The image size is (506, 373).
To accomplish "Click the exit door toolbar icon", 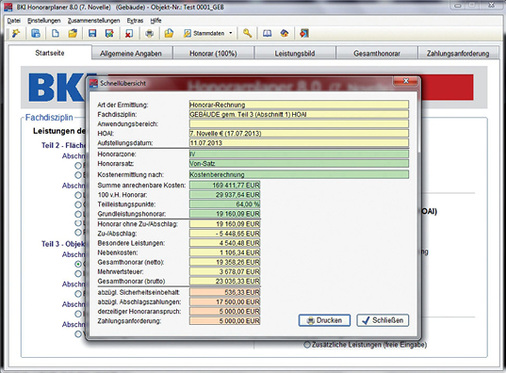I will (304, 33).
